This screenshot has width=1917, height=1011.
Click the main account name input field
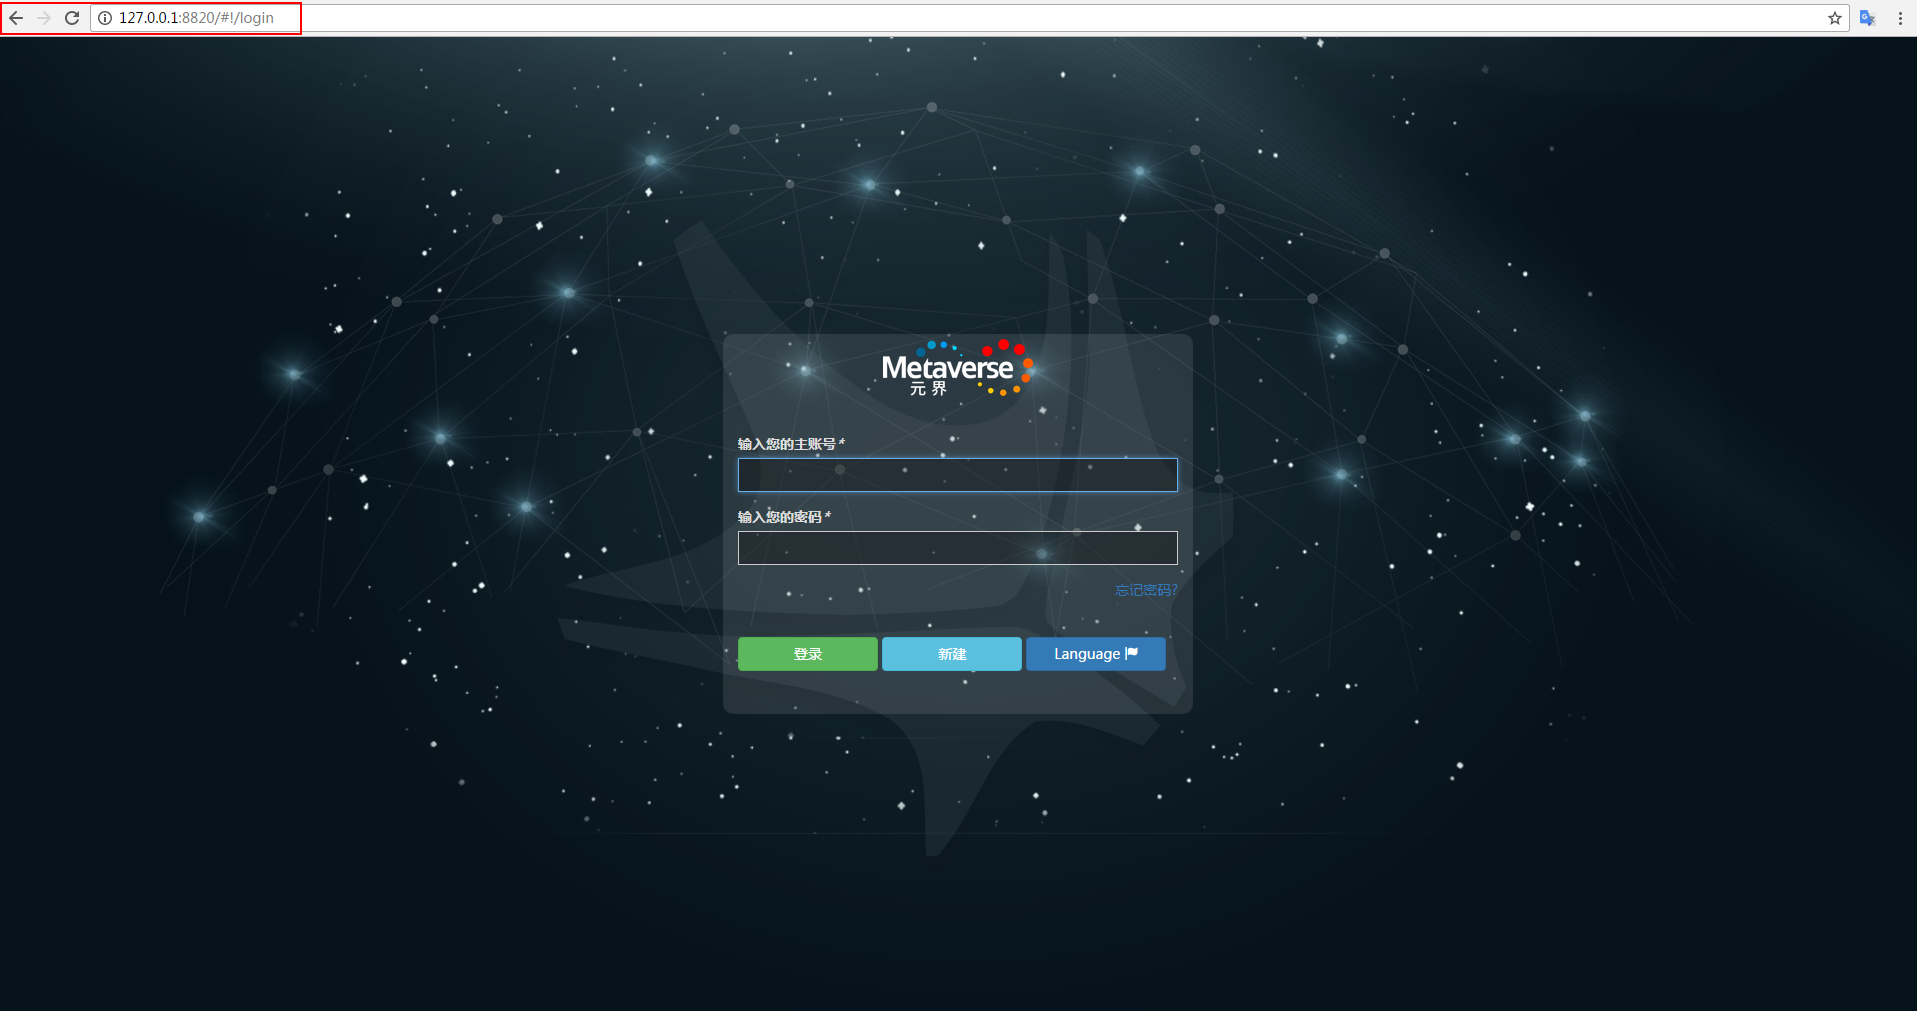957,475
